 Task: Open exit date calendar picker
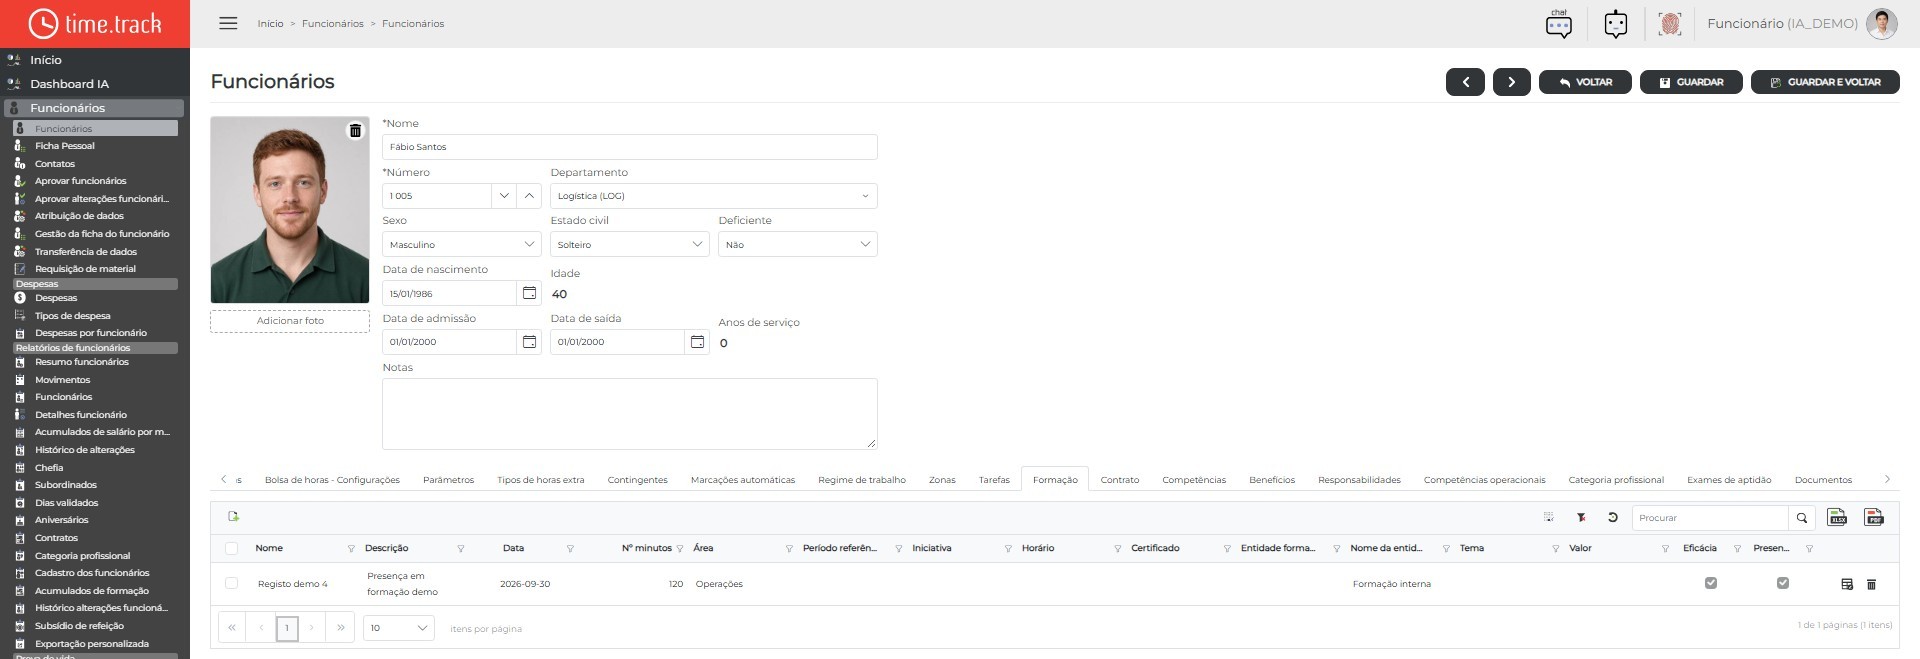697,342
